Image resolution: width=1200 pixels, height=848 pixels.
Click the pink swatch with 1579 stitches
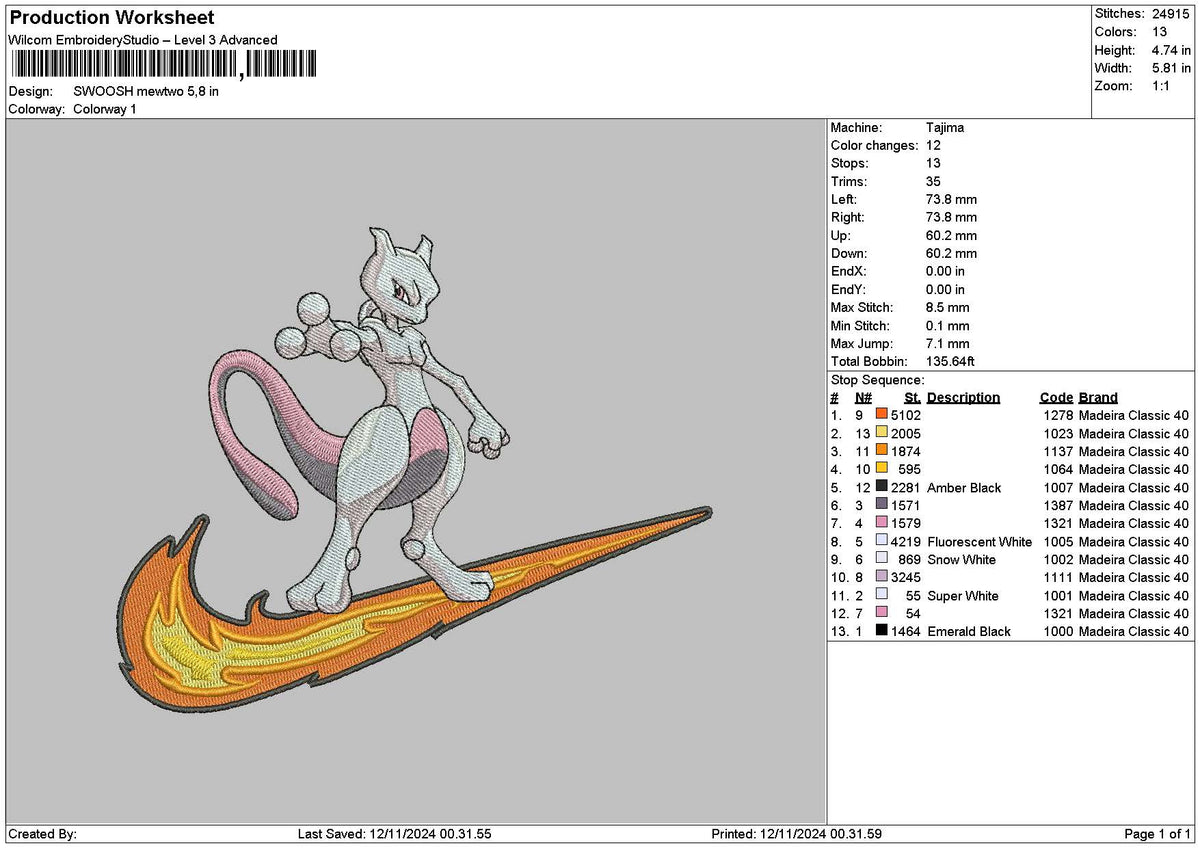tap(882, 523)
